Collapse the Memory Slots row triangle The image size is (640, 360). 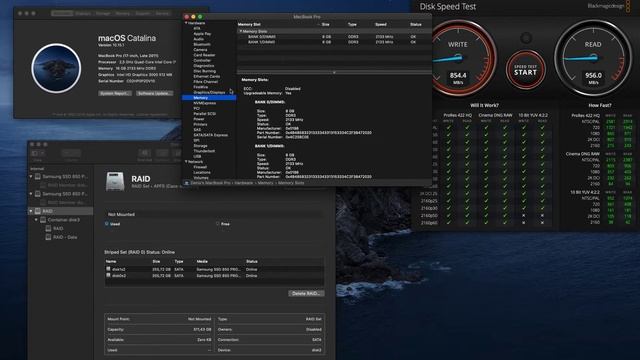(x=240, y=31)
